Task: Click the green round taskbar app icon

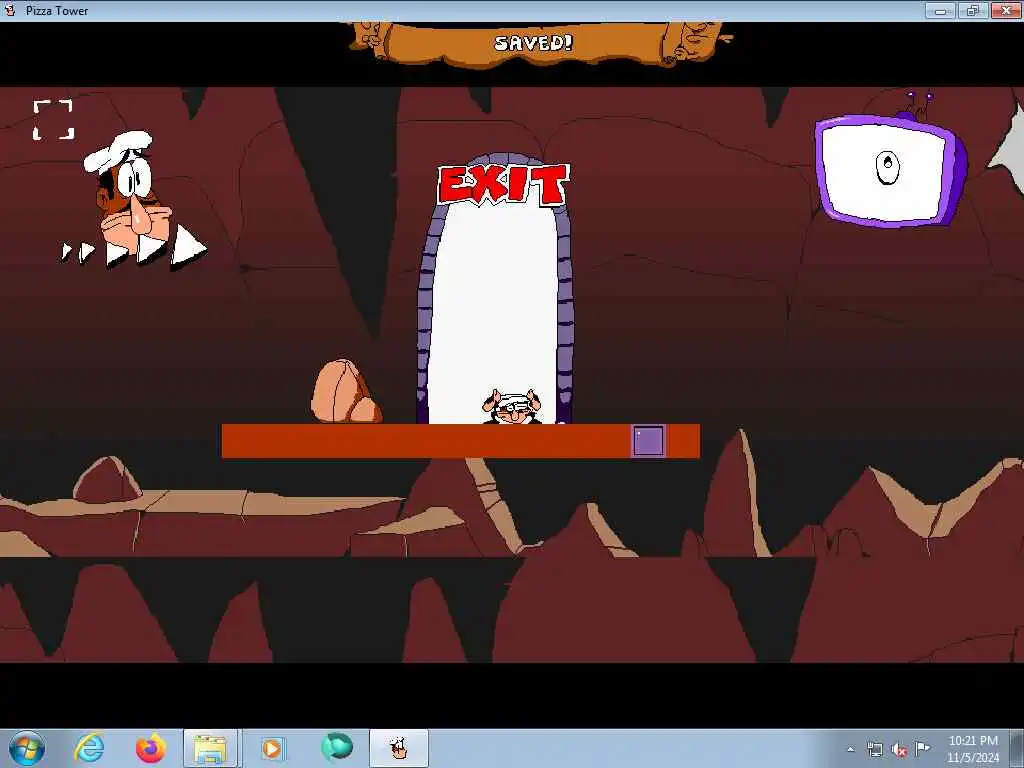Action: 336,747
